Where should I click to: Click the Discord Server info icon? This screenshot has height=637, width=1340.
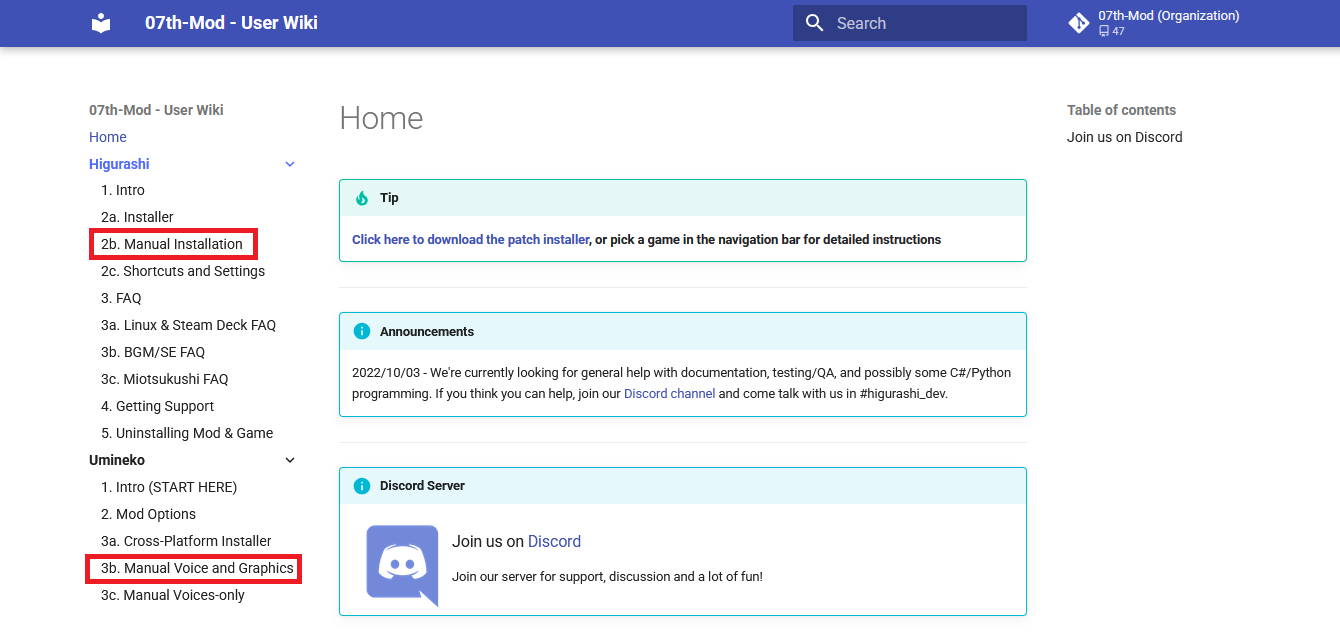pyautogui.click(x=362, y=486)
